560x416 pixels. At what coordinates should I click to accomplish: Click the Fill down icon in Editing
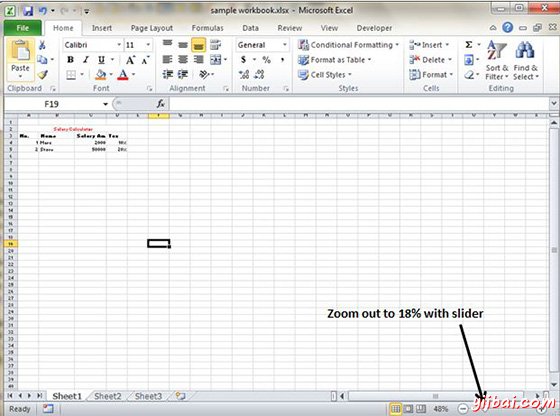tap(469, 60)
